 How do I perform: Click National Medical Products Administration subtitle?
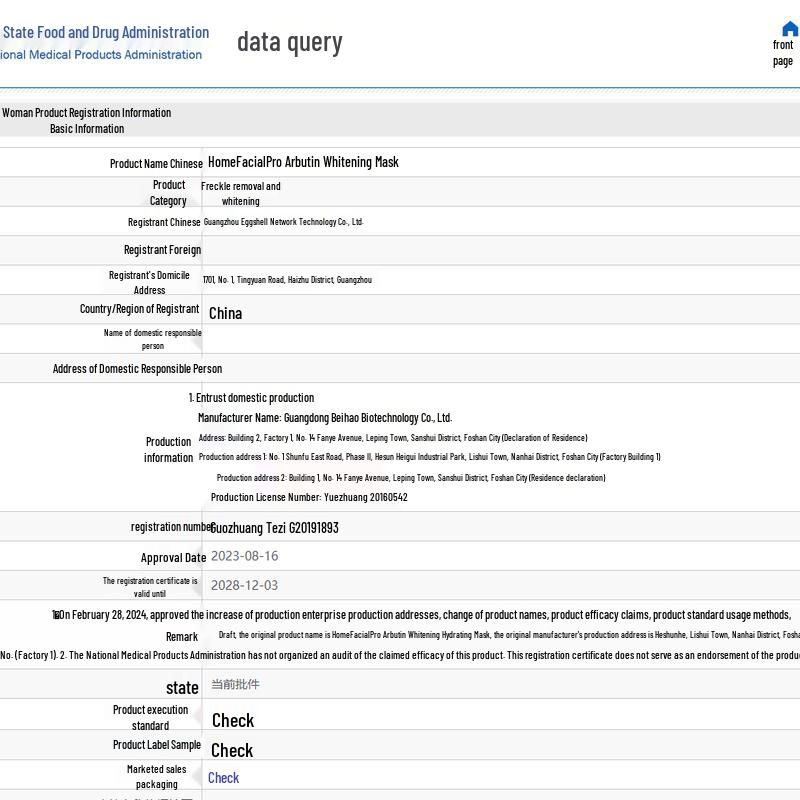tap(101, 55)
